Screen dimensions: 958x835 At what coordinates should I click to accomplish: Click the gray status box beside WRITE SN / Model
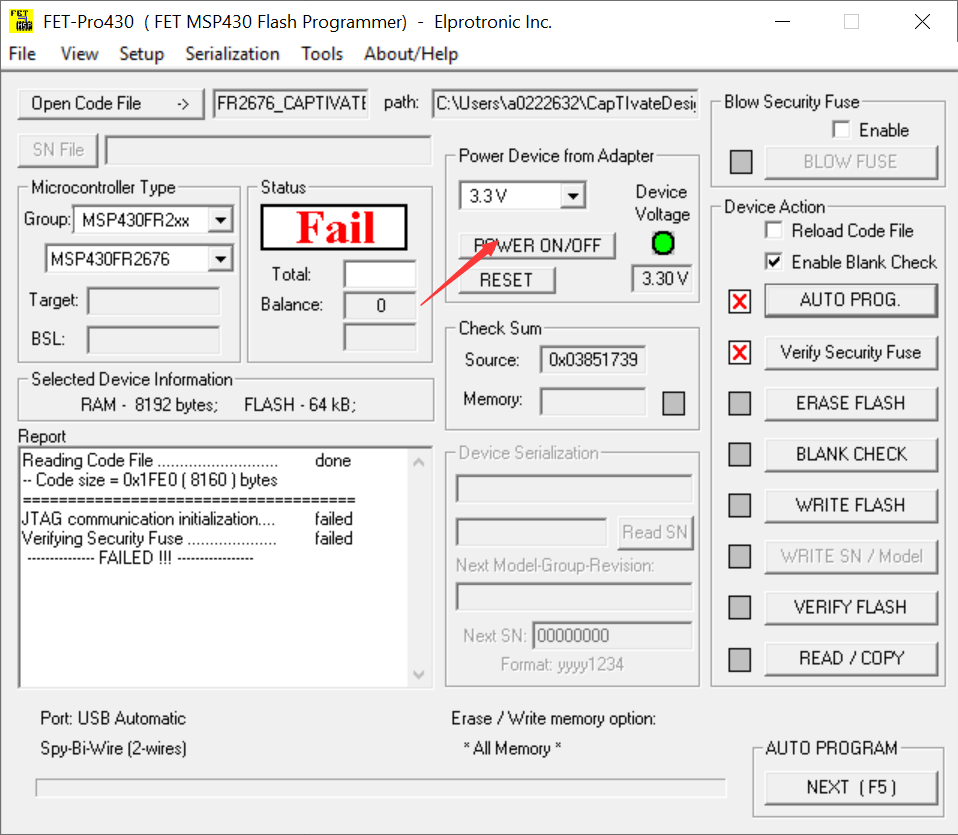pyautogui.click(x=740, y=556)
